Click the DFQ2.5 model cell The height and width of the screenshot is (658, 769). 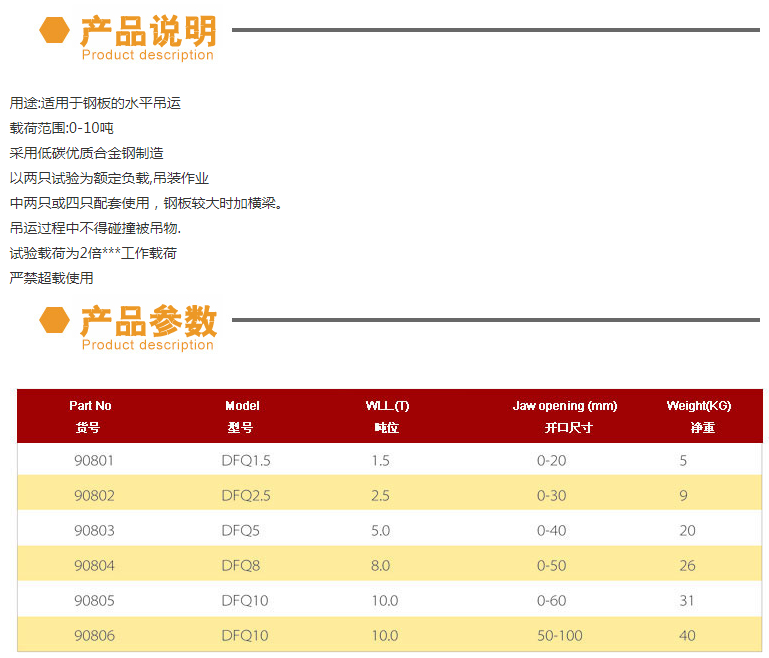[246, 496]
